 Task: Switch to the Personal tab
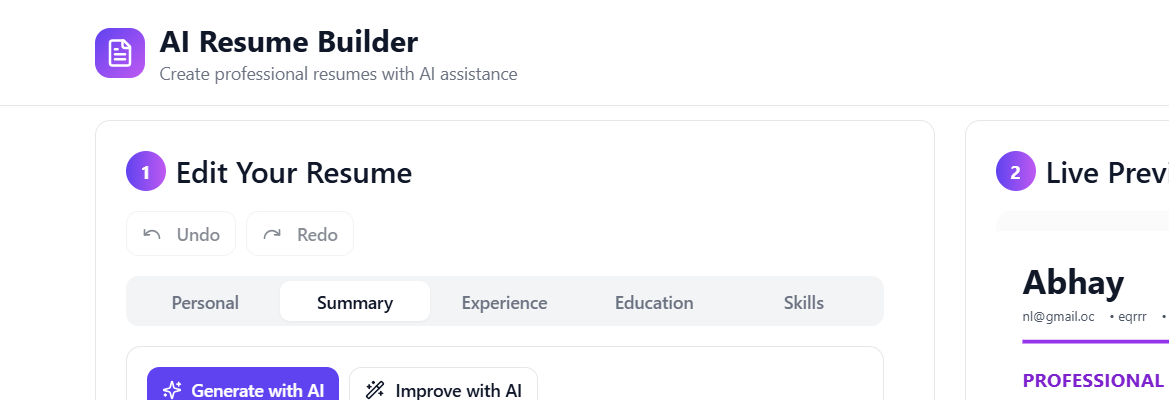(205, 302)
